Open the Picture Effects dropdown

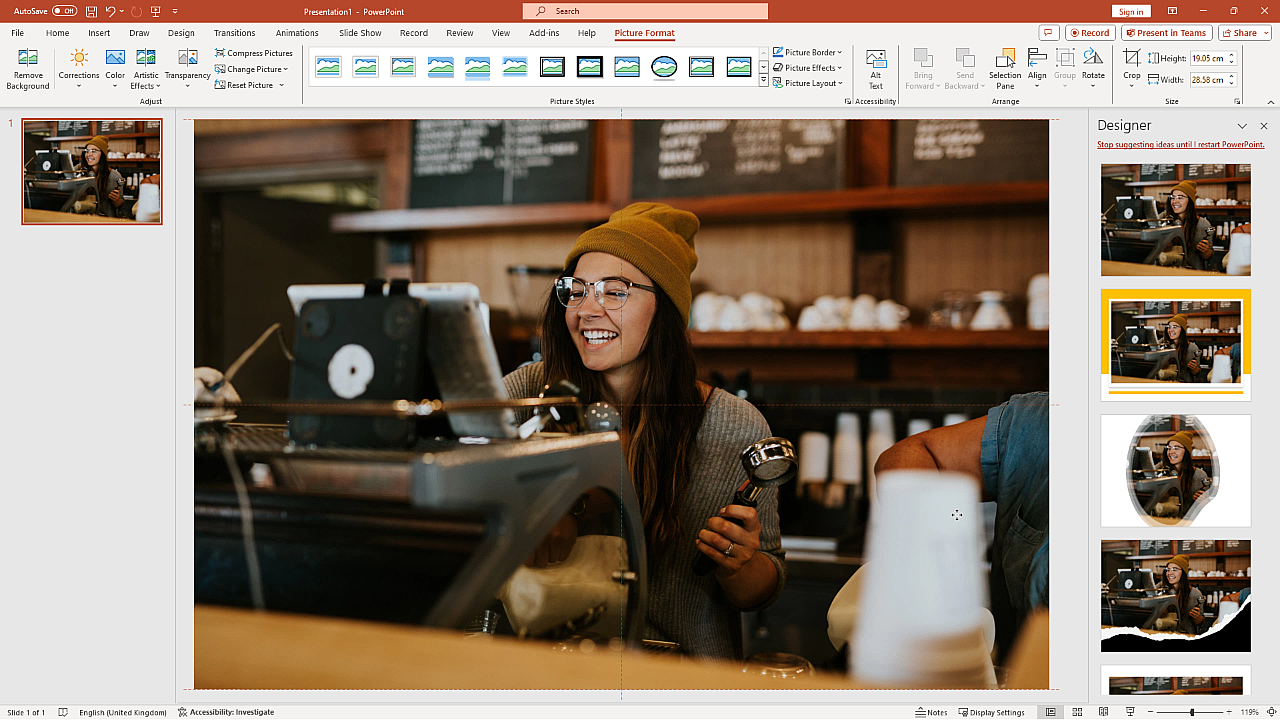808,68
